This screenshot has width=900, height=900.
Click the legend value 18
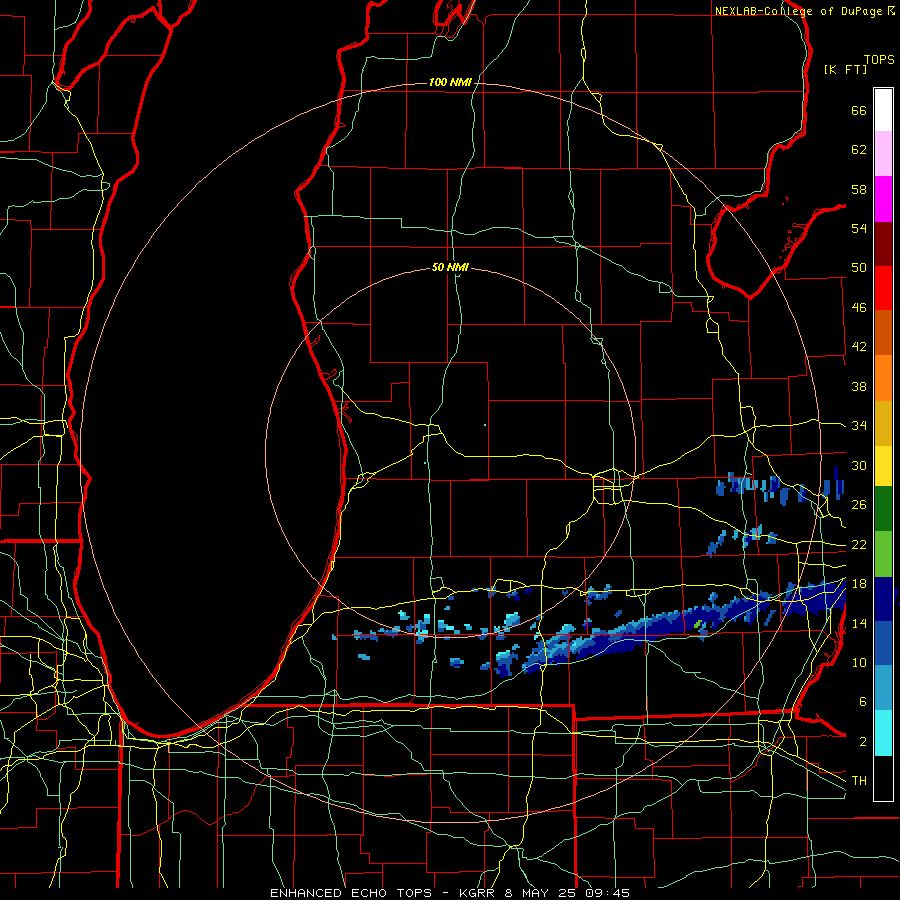(x=859, y=584)
